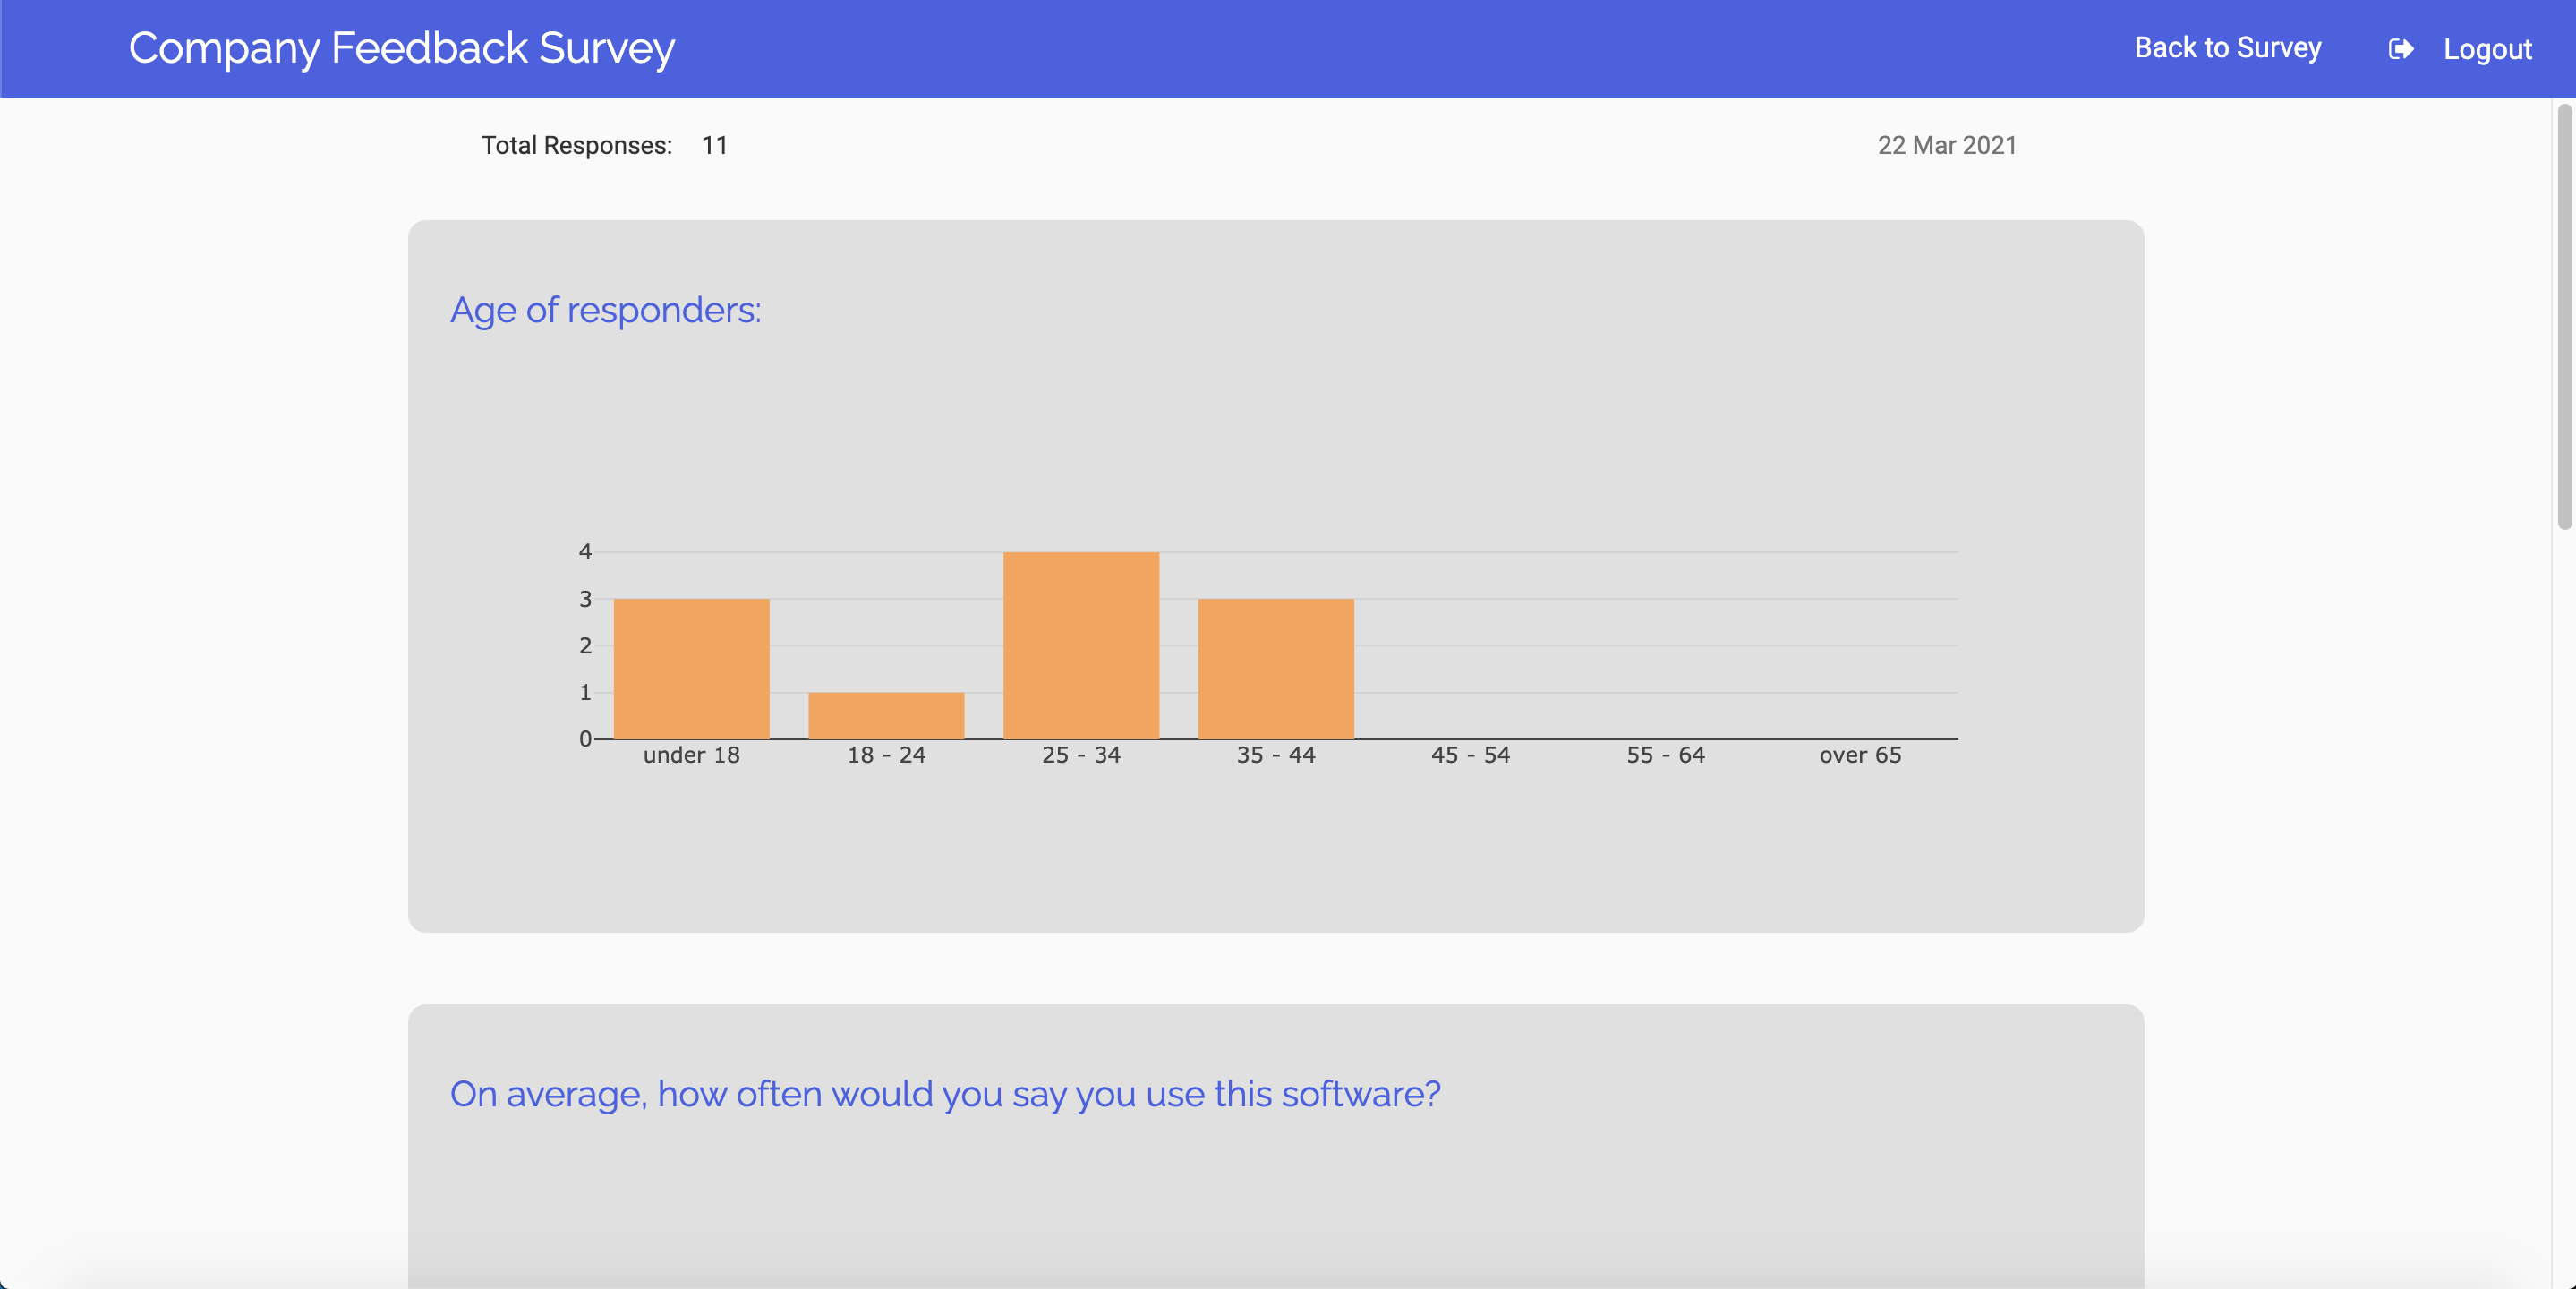2576x1289 pixels.
Task: Open the Back to Survey link
Action: pyautogui.click(x=2227, y=48)
